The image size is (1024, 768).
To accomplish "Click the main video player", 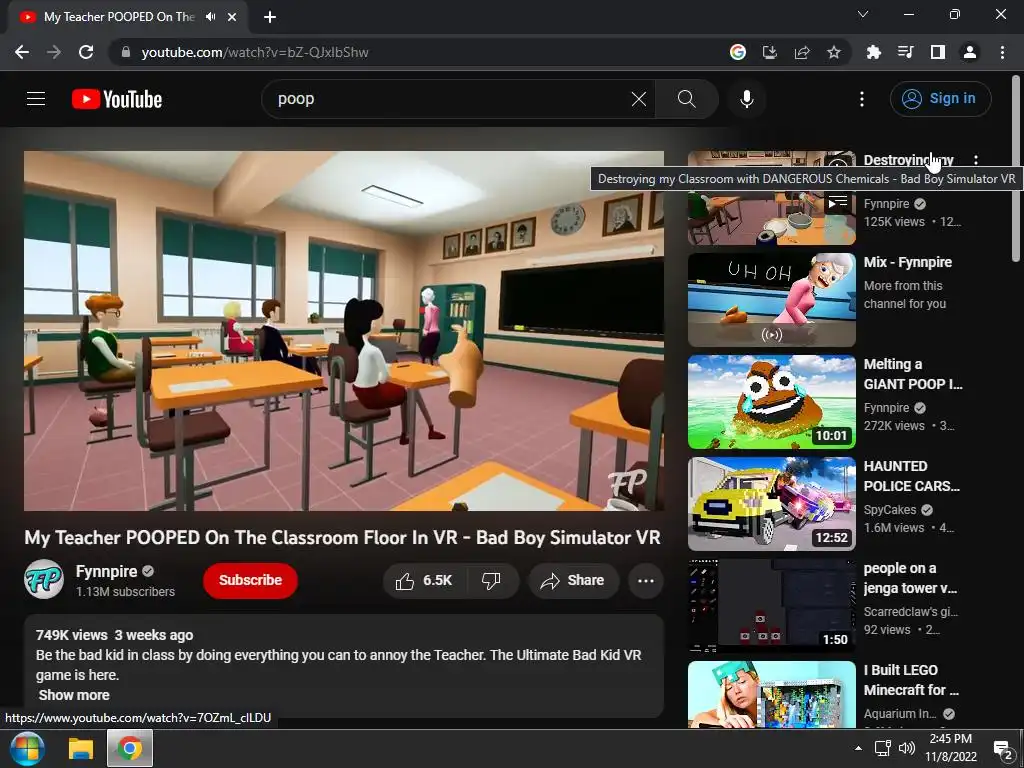I will (x=344, y=330).
